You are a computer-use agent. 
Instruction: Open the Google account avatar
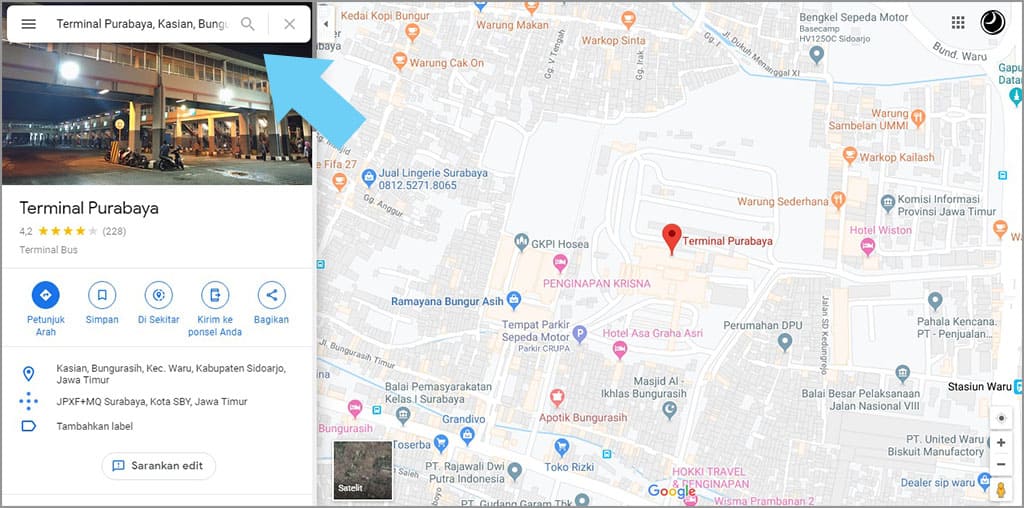992,23
